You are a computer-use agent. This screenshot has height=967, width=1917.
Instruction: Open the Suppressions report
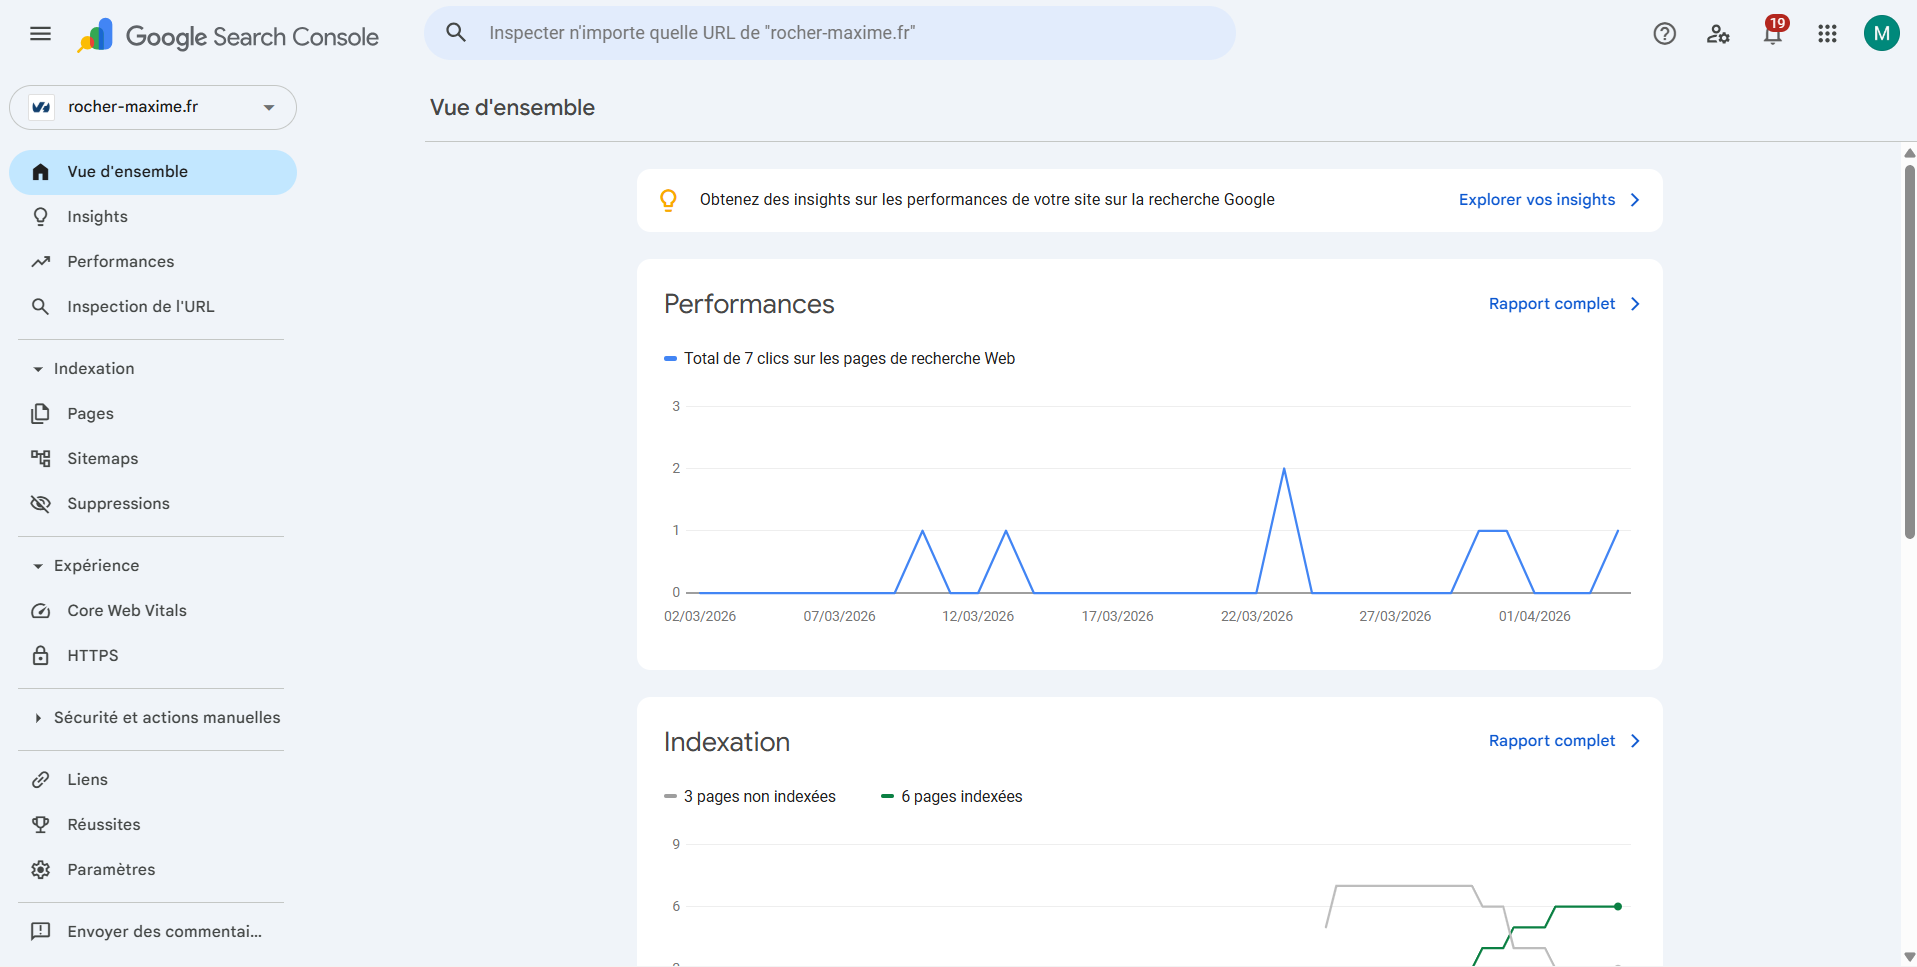pos(118,503)
